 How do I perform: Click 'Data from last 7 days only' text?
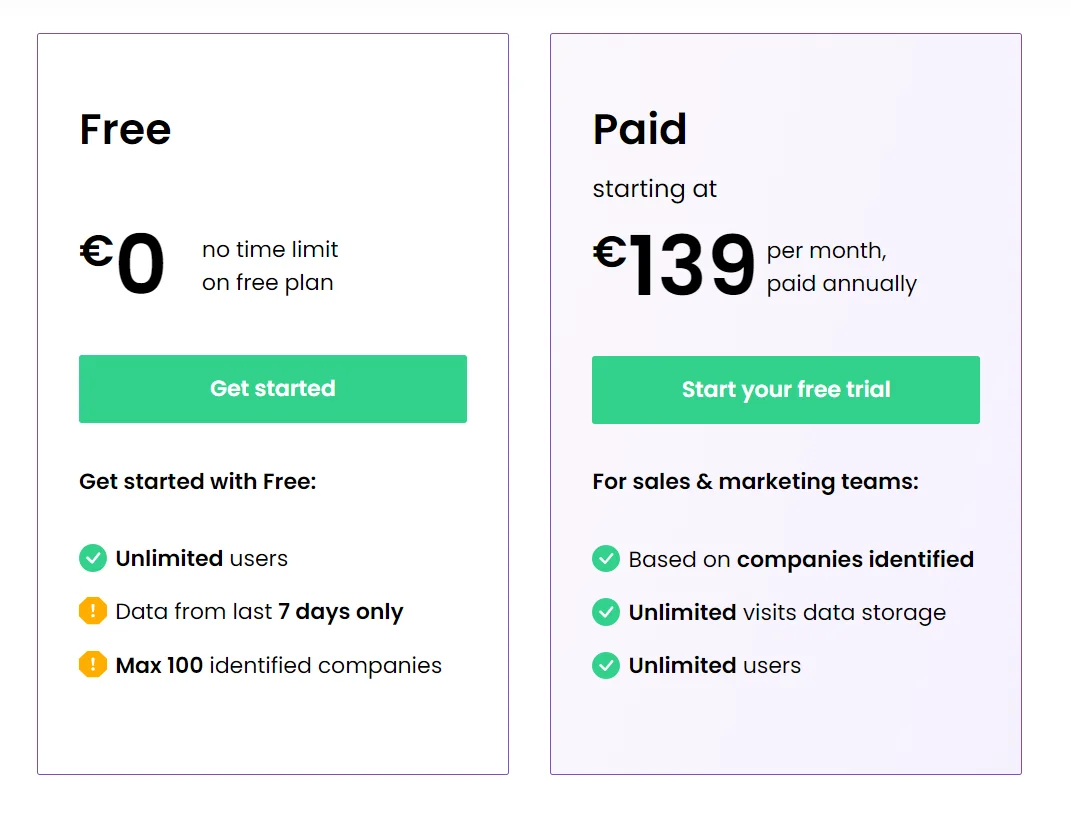[x=259, y=611]
